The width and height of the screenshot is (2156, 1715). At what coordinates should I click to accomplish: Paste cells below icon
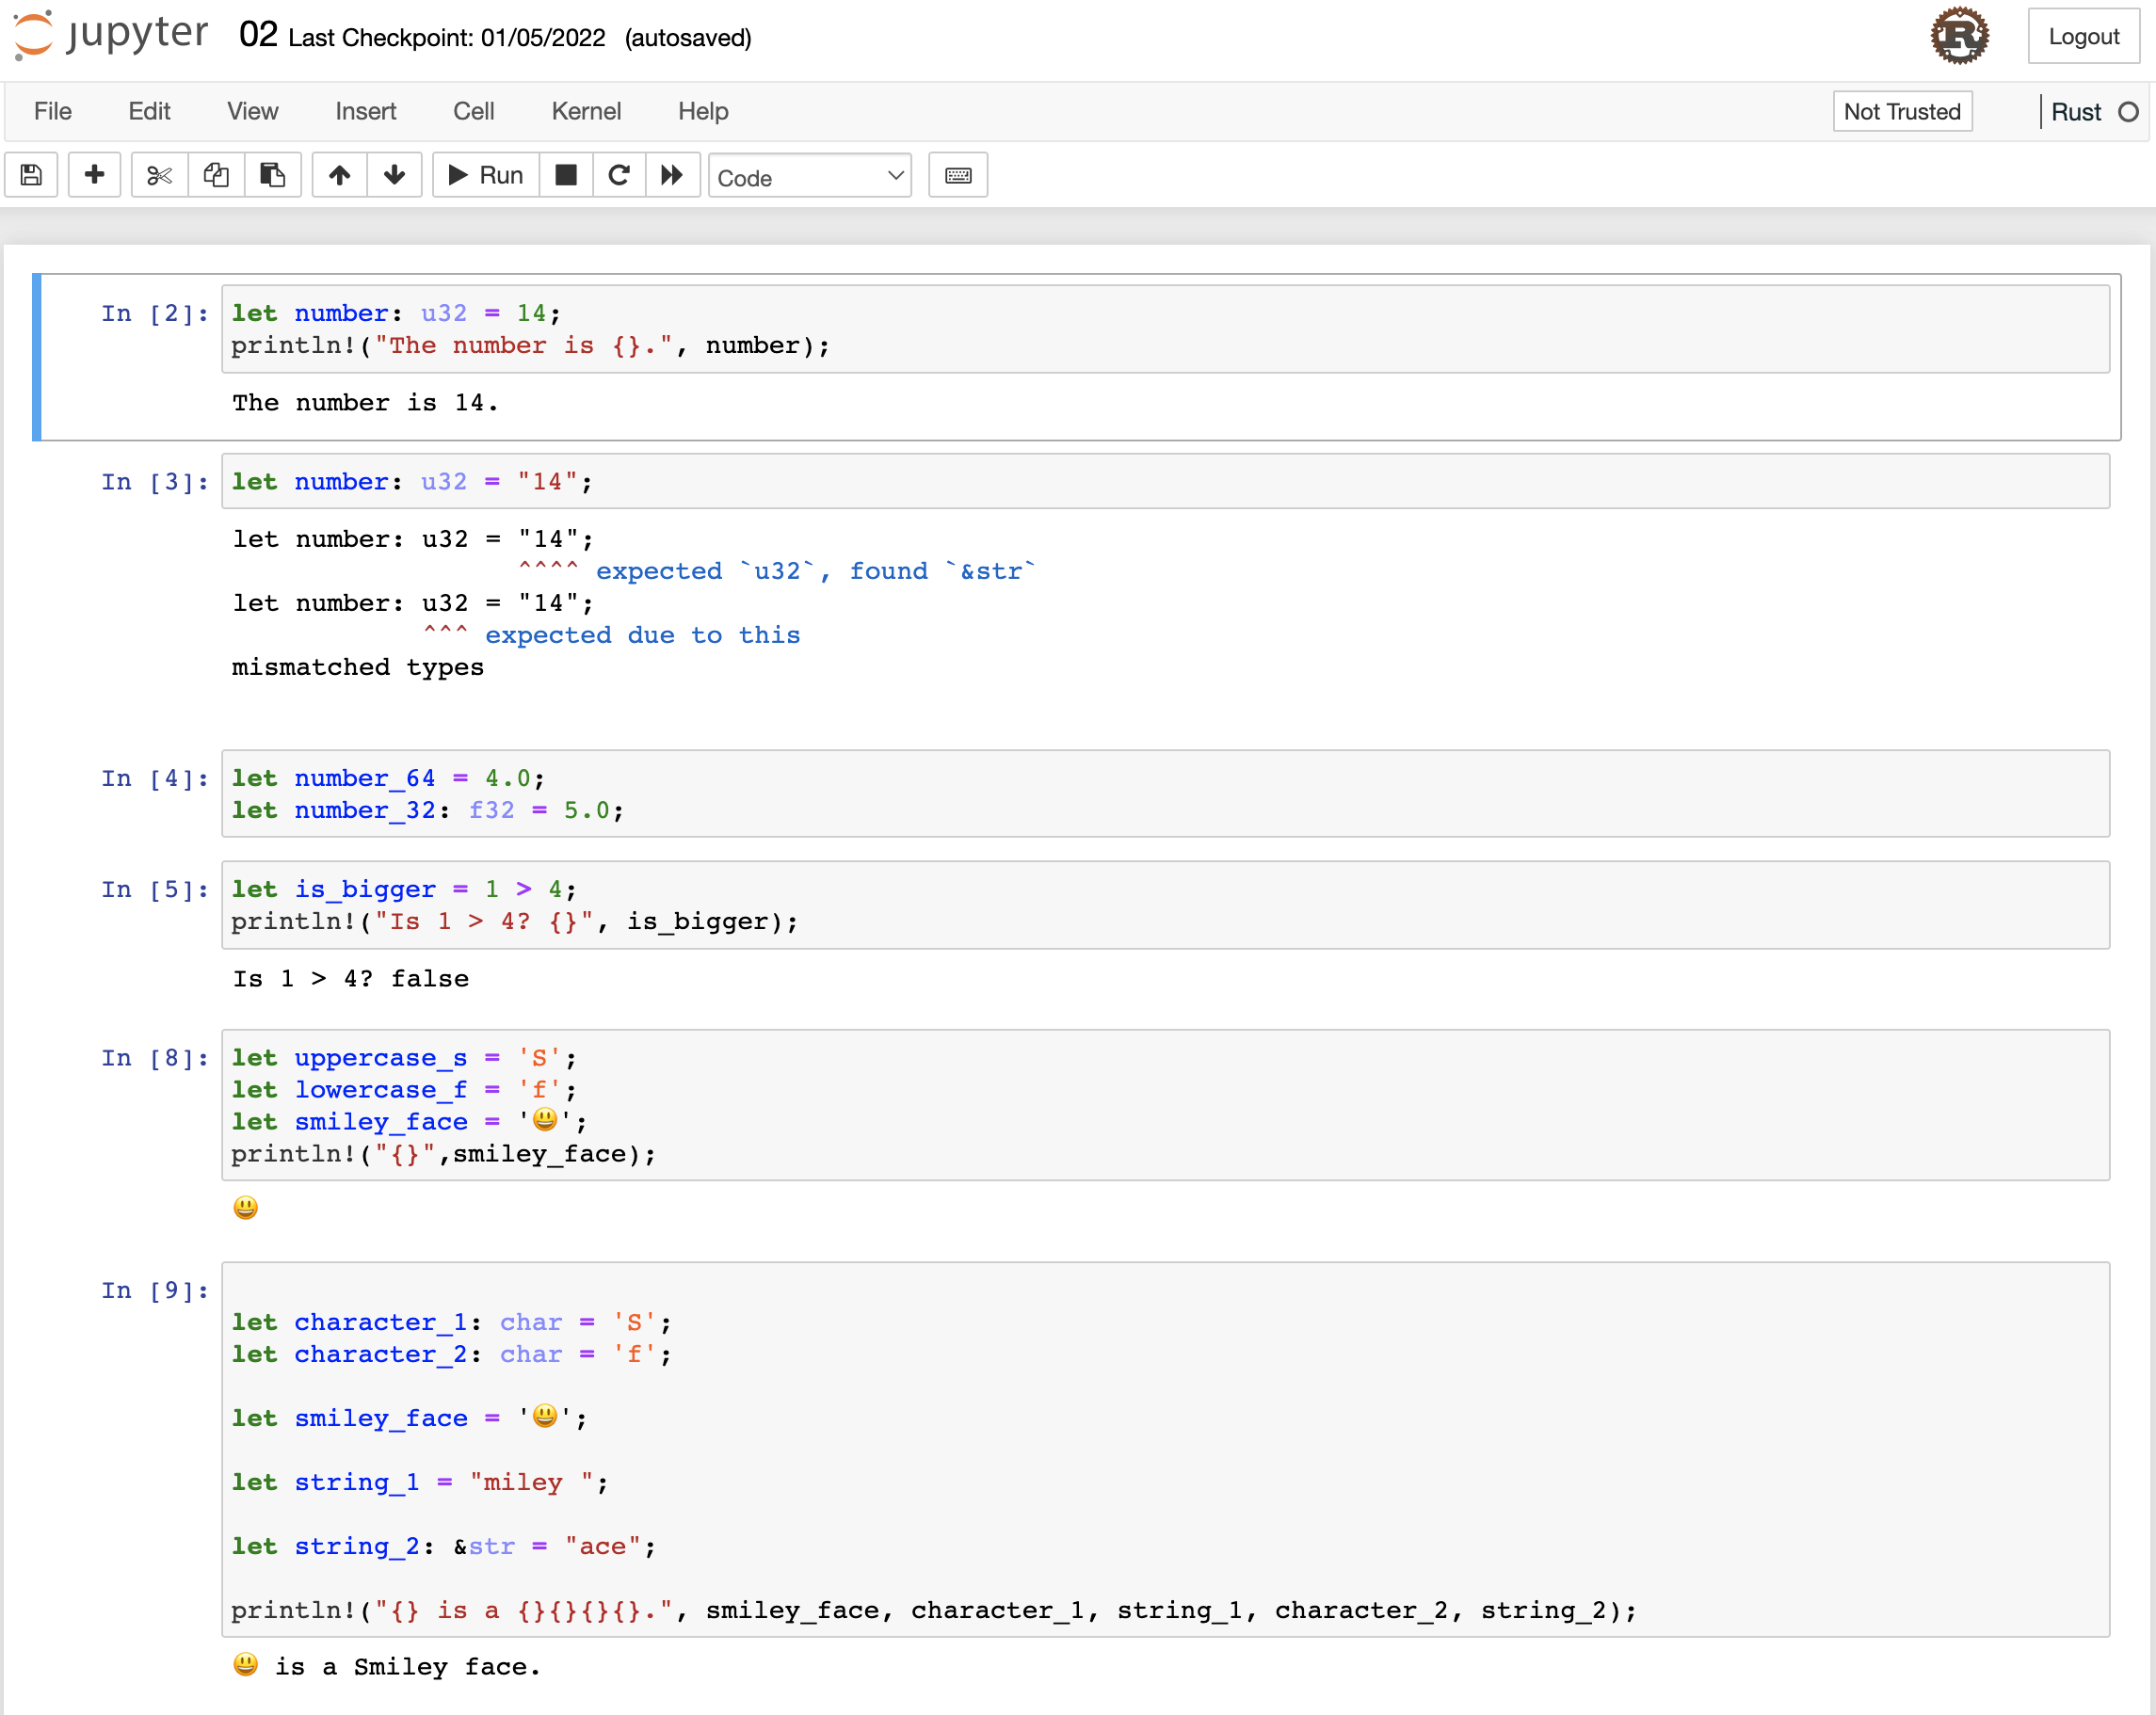click(272, 175)
